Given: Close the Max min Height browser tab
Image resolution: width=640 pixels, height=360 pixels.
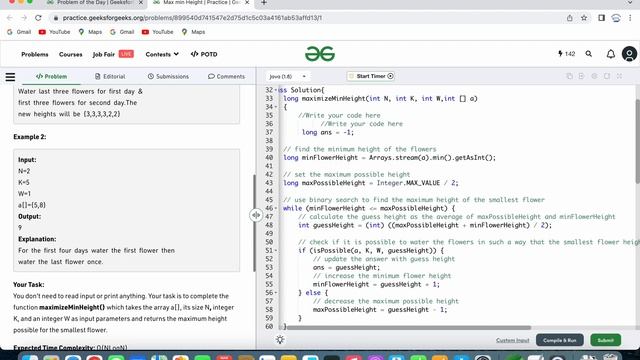Looking at the screenshot, I should [x=247, y=3].
